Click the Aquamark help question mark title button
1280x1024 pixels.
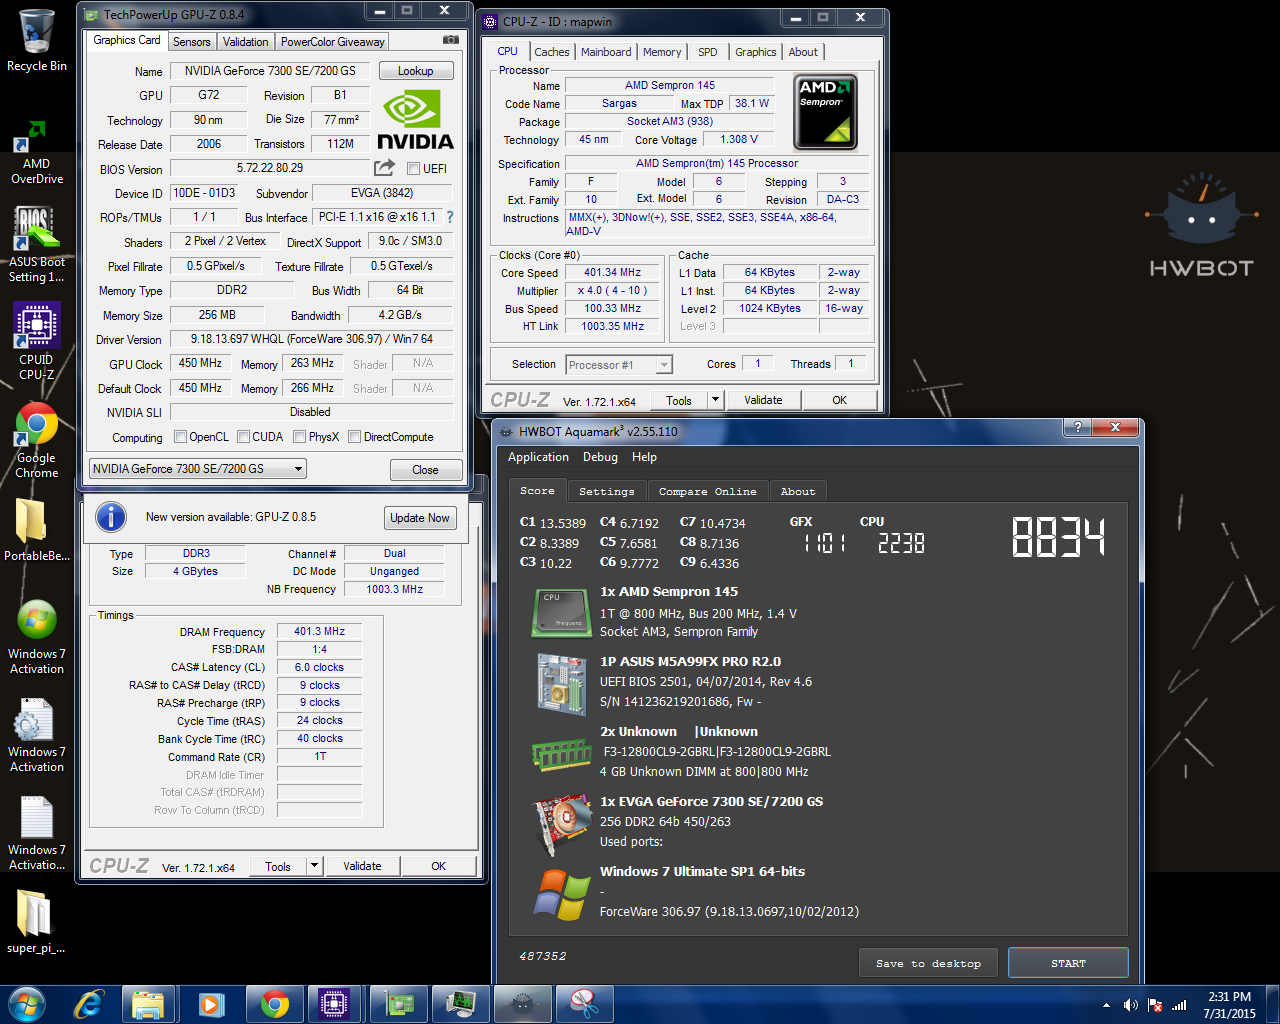coord(1076,427)
